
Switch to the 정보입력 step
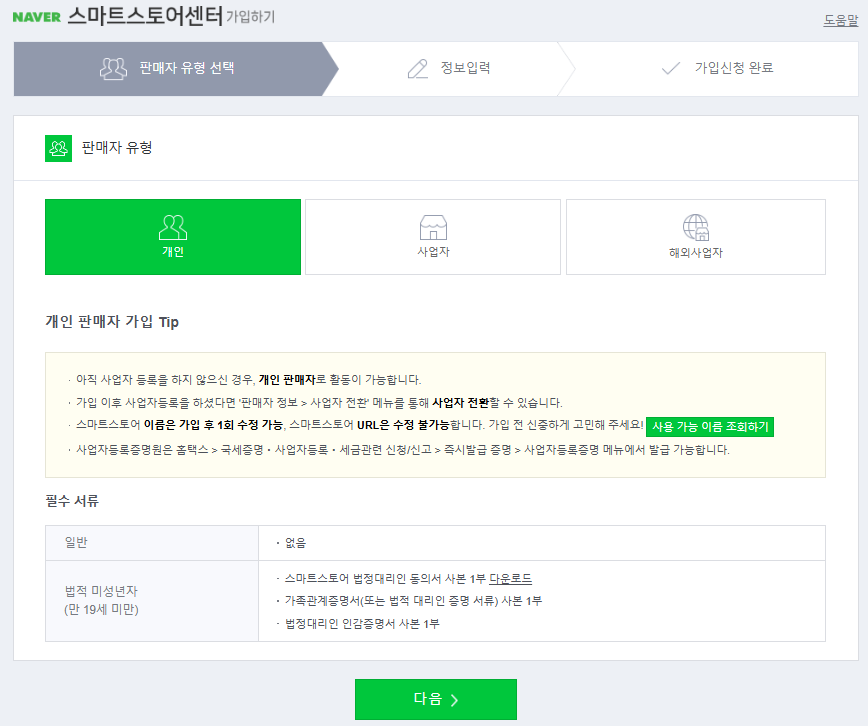click(450, 68)
